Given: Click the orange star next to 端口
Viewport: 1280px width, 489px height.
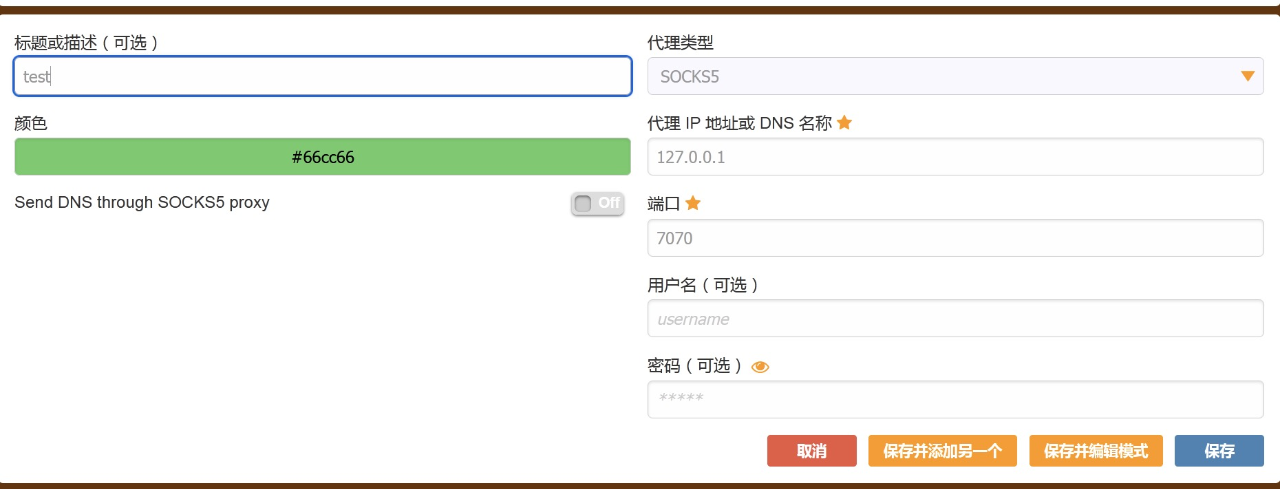Looking at the screenshot, I should click(x=693, y=203).
